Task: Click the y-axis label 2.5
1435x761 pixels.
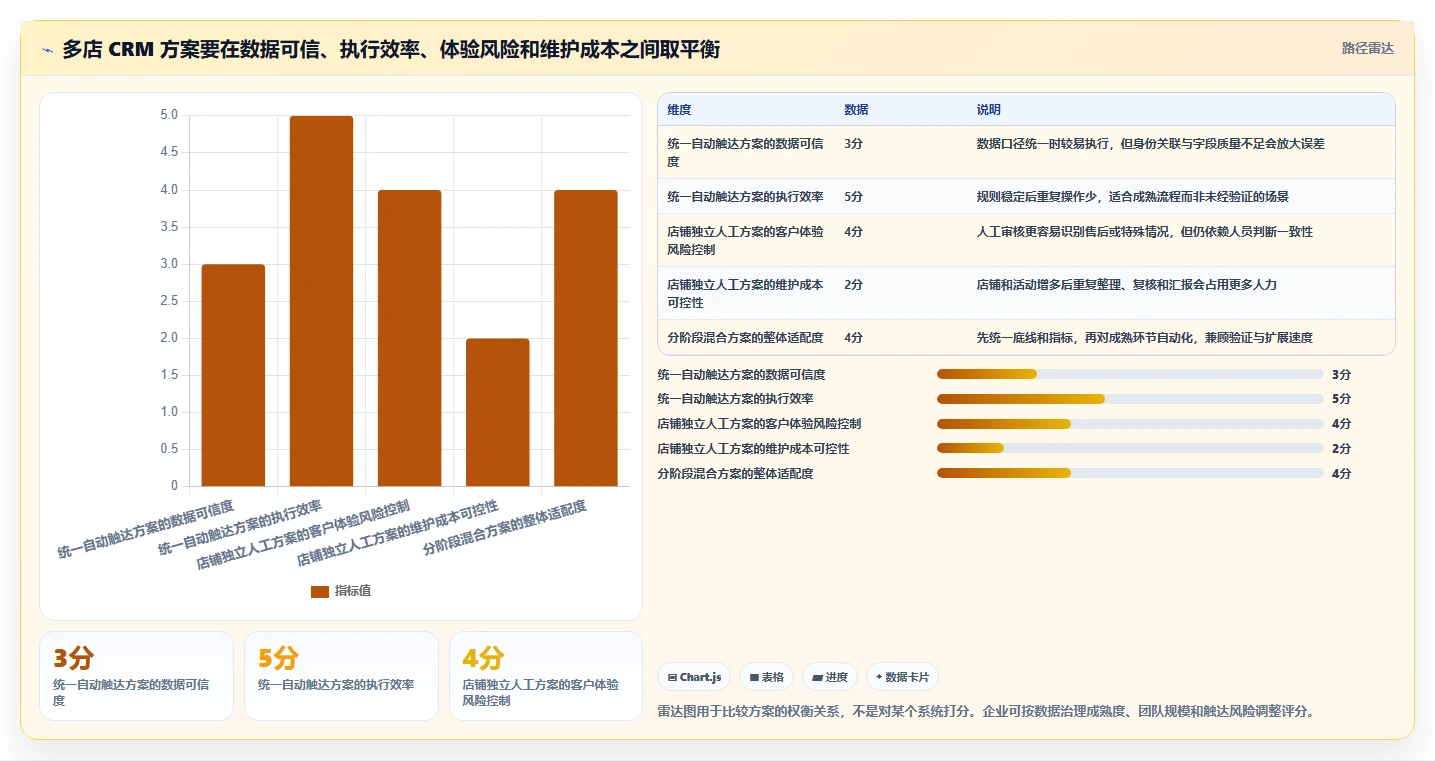Action: 169,301
